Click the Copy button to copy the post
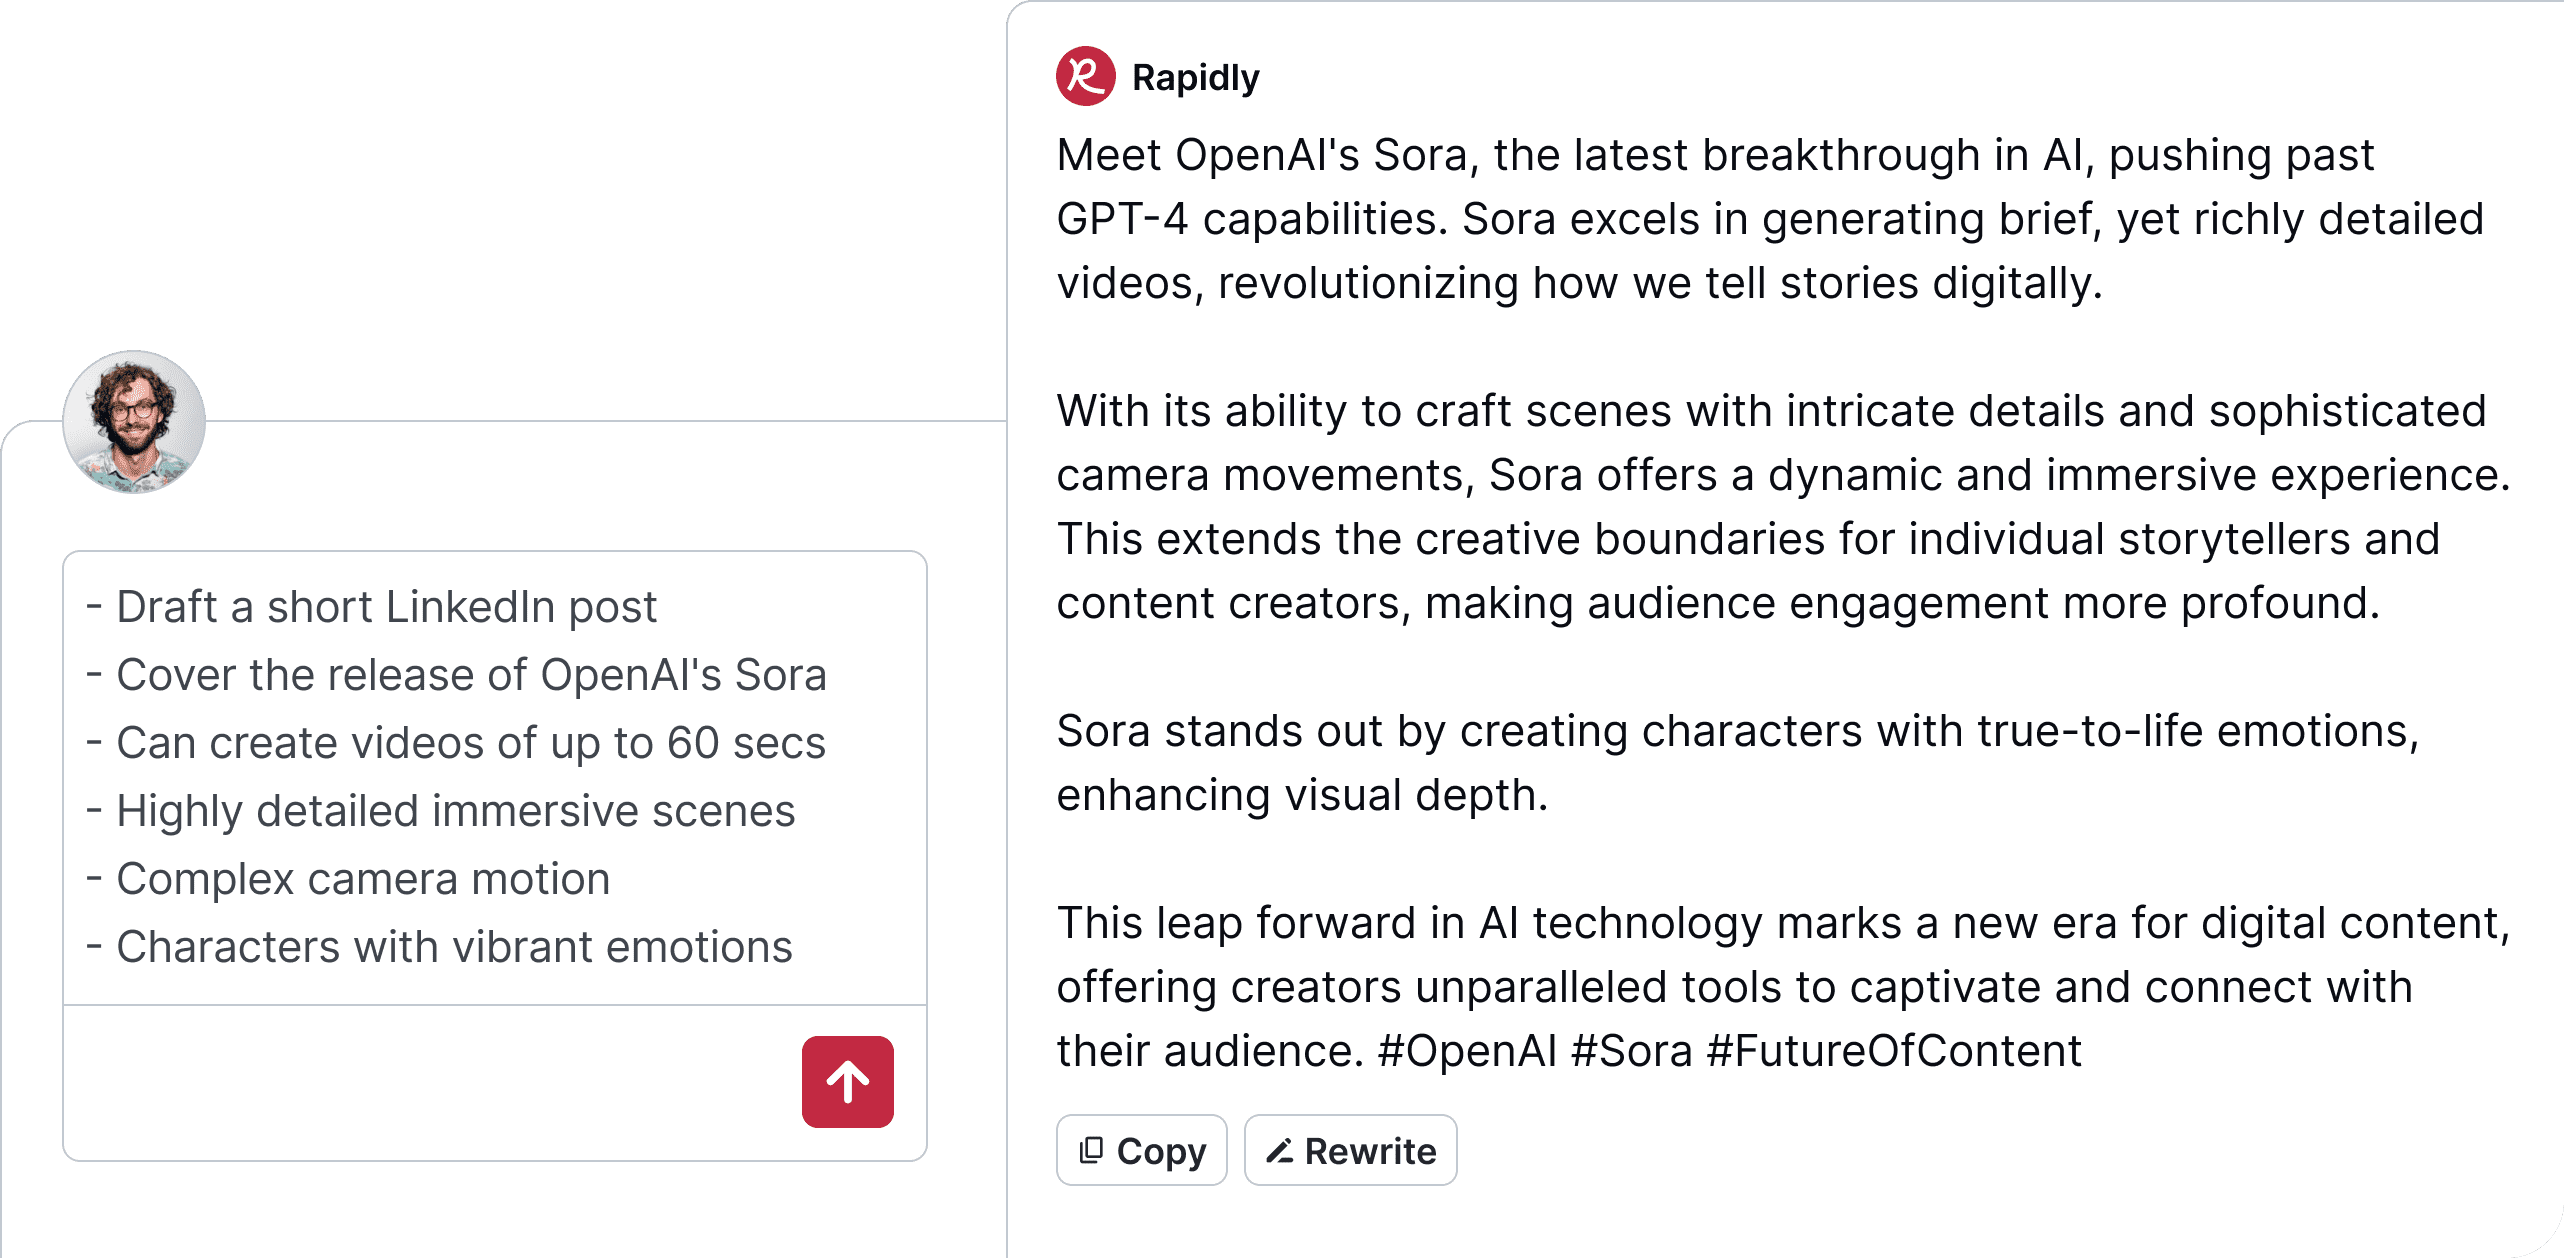 click(x=1141, y=1149)
